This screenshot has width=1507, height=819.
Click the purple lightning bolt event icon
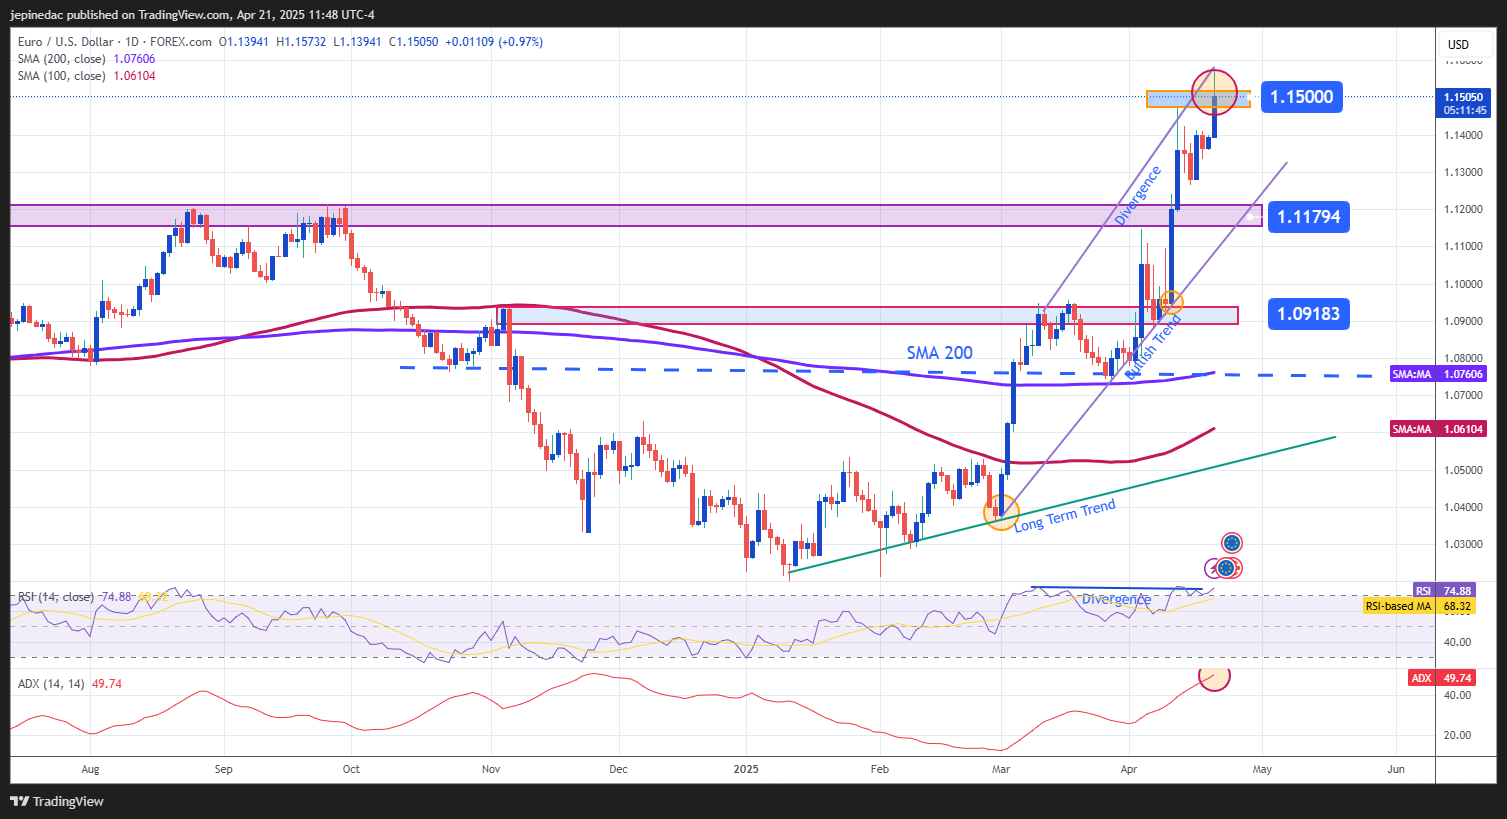[1213, 569]
